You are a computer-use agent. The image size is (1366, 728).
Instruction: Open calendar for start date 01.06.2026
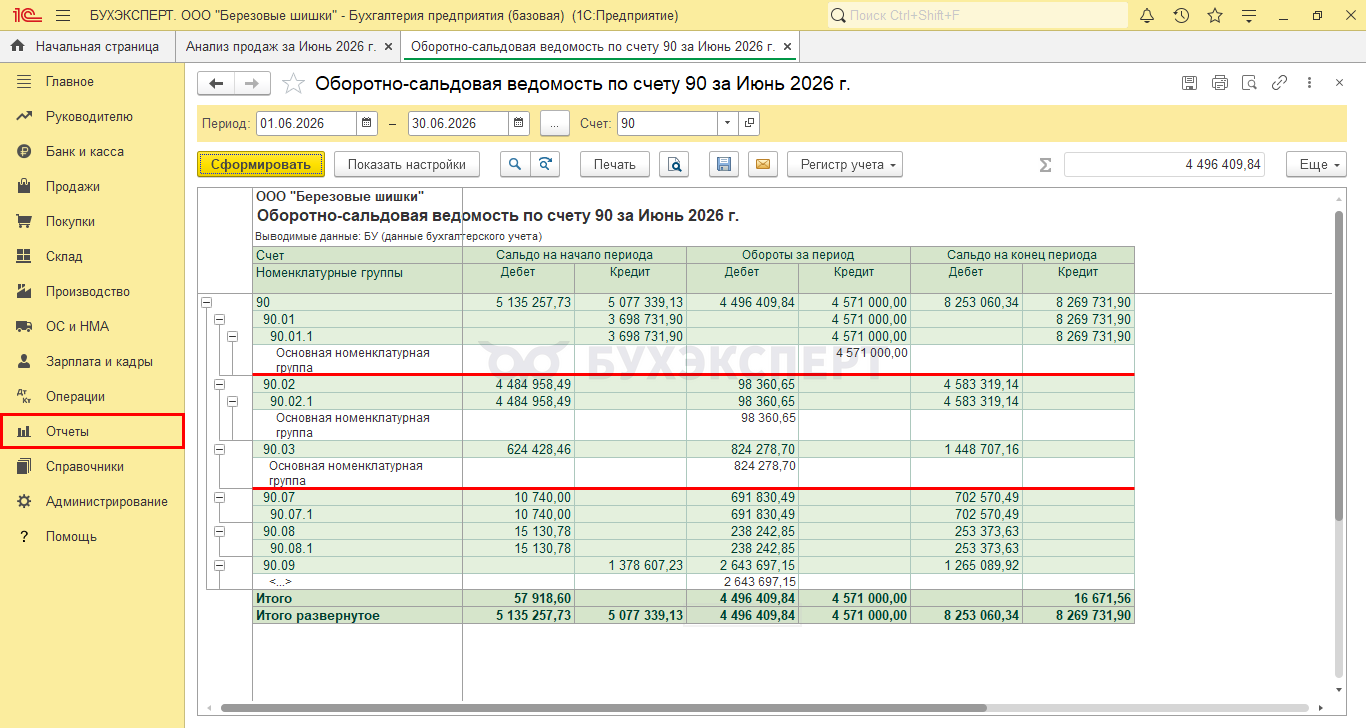367,124
